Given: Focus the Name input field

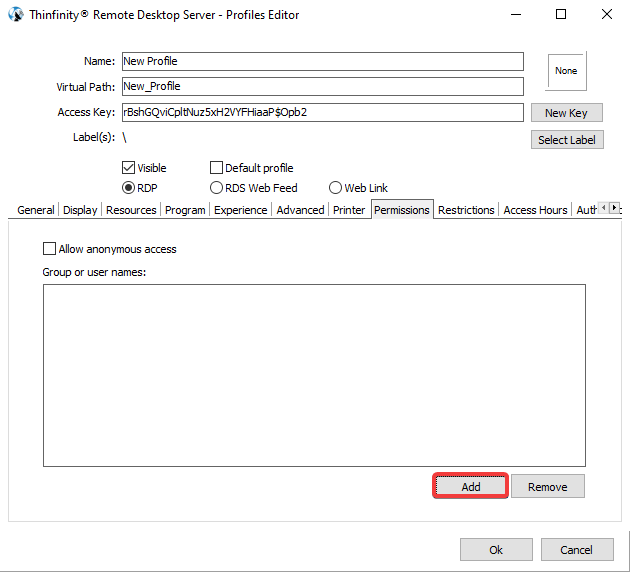Looking at the screenshot, I should point(323,61).
